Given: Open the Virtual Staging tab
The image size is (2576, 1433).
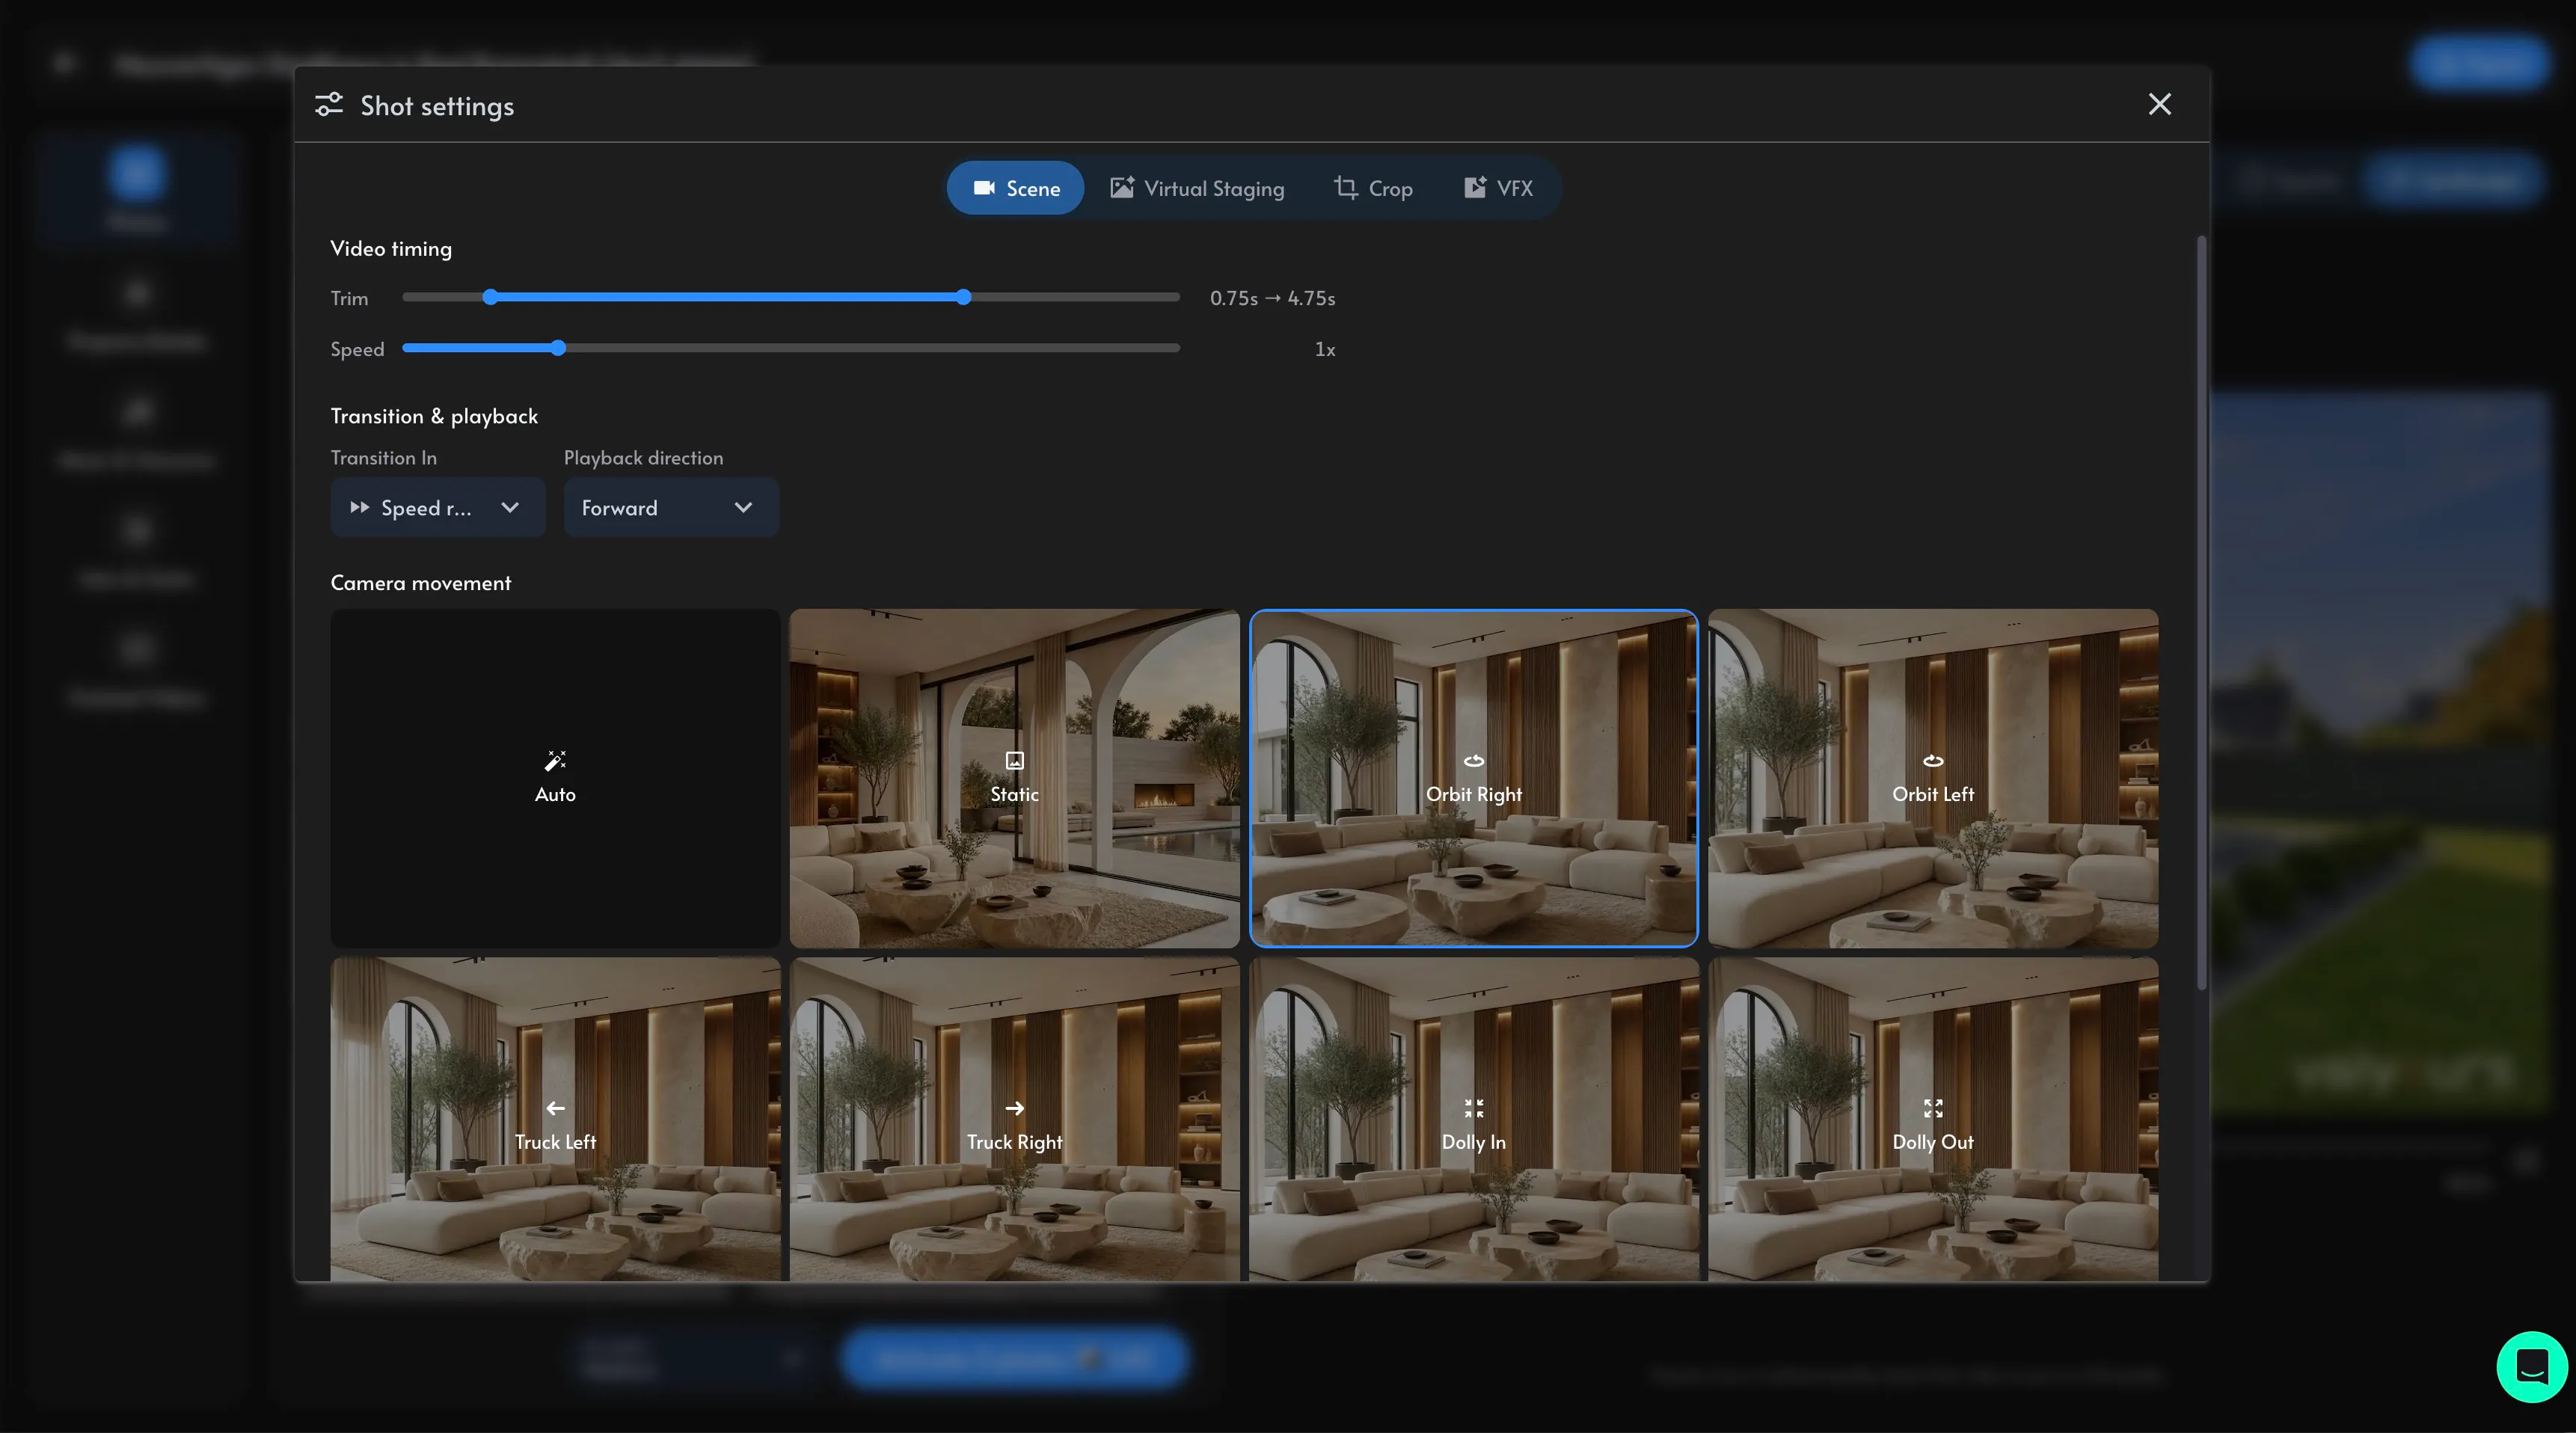Looking at the screenshot, I should click(x=1197, y=188).
